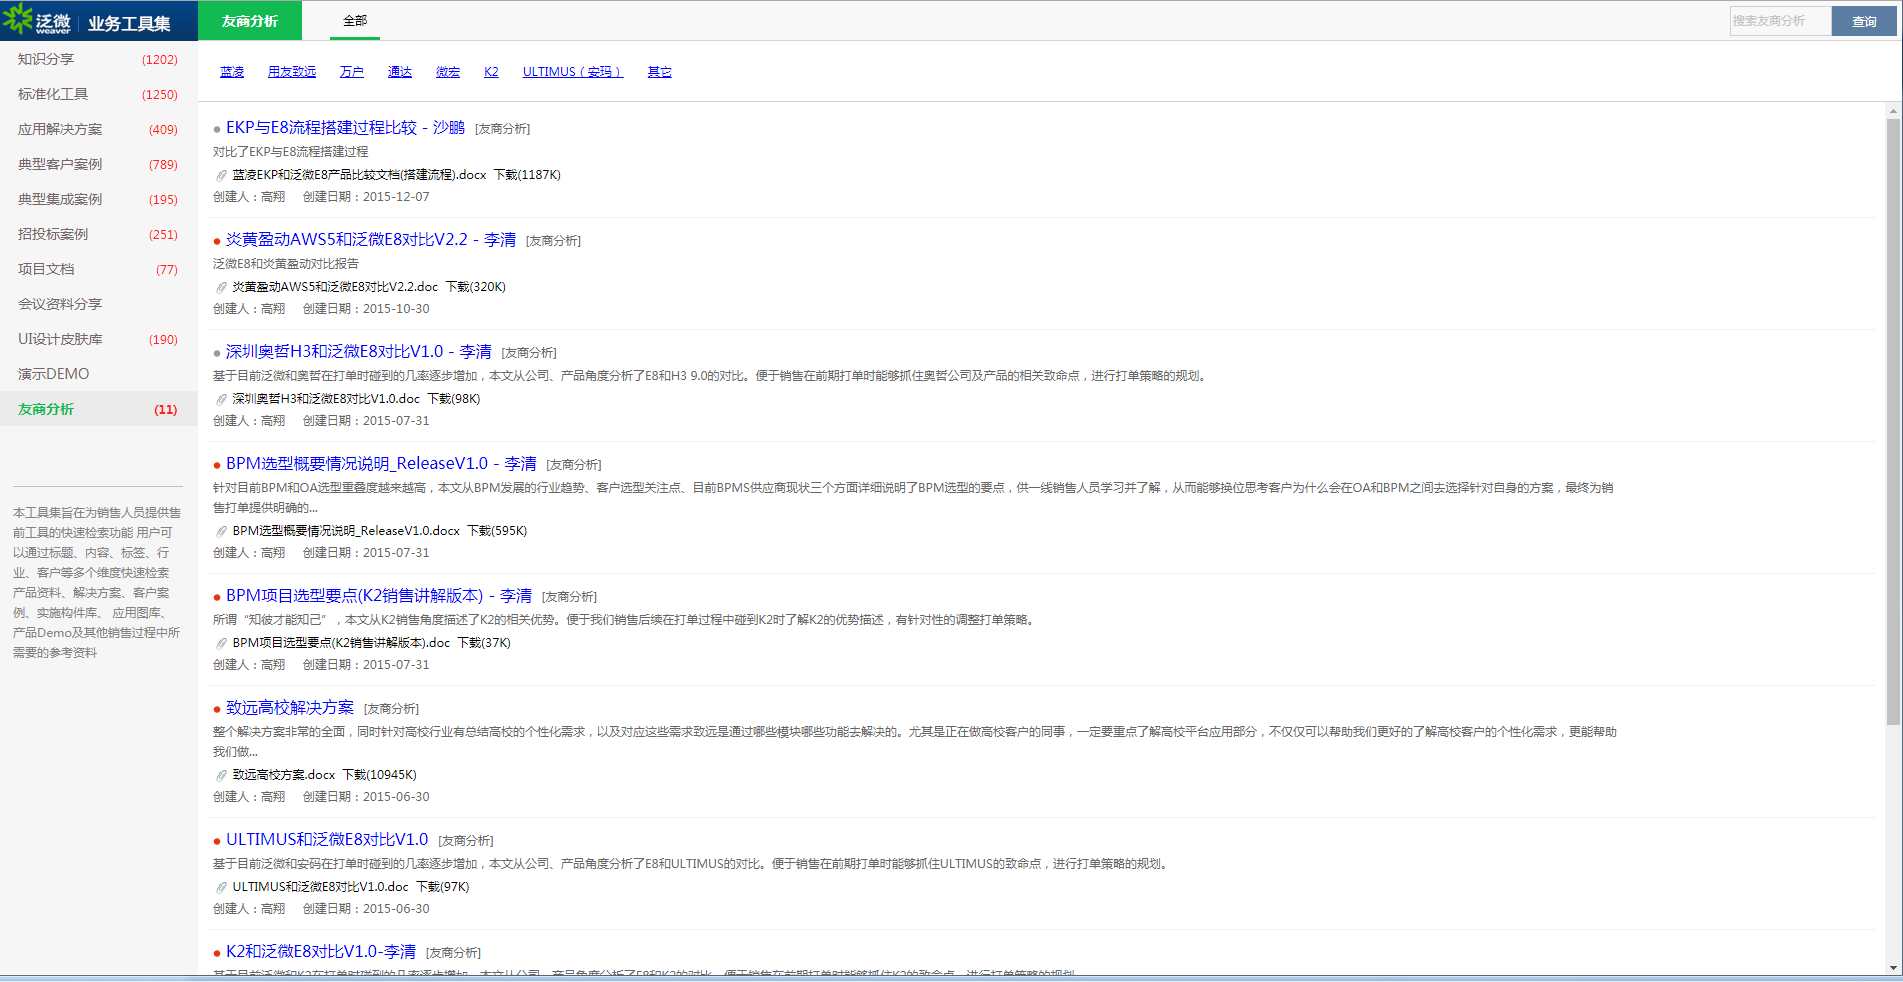Click attachment icon beside 炎黄盈动AWS5 doc file
This screenshot has height=982, width=1903.
point(222,287)
